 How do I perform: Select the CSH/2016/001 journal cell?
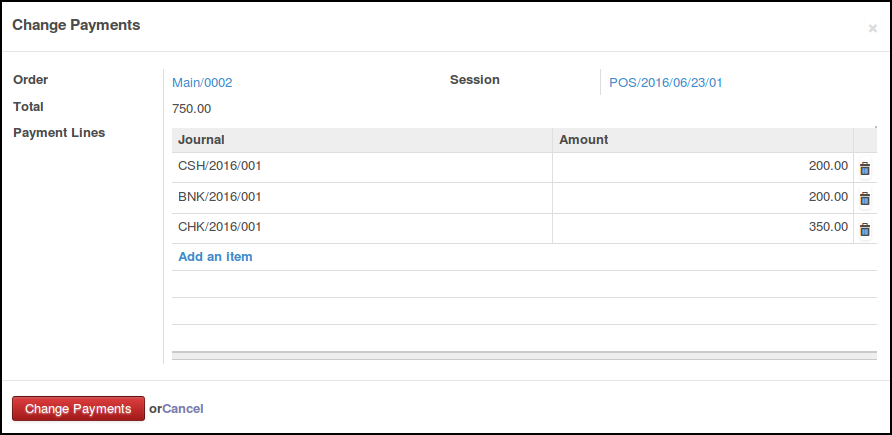(x=362, y=167)
